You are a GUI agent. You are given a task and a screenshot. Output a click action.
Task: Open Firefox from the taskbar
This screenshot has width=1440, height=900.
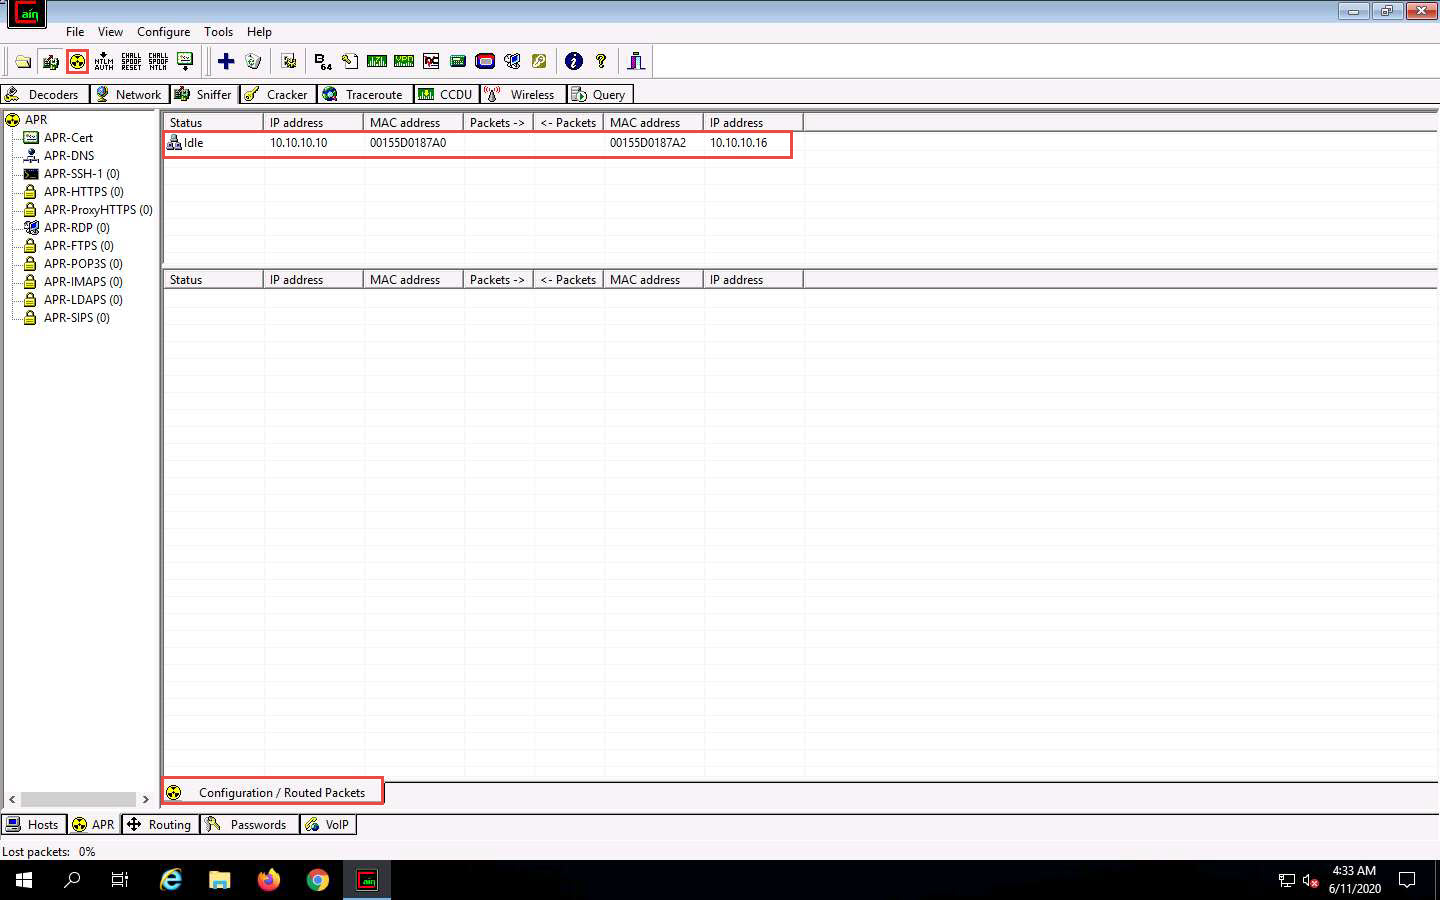(x=268, y=880)
